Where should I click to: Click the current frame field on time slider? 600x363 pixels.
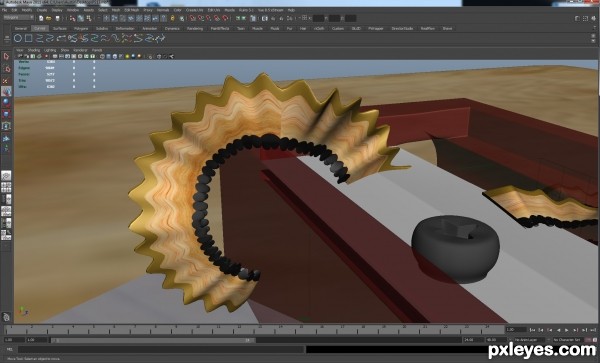point(515,329)
